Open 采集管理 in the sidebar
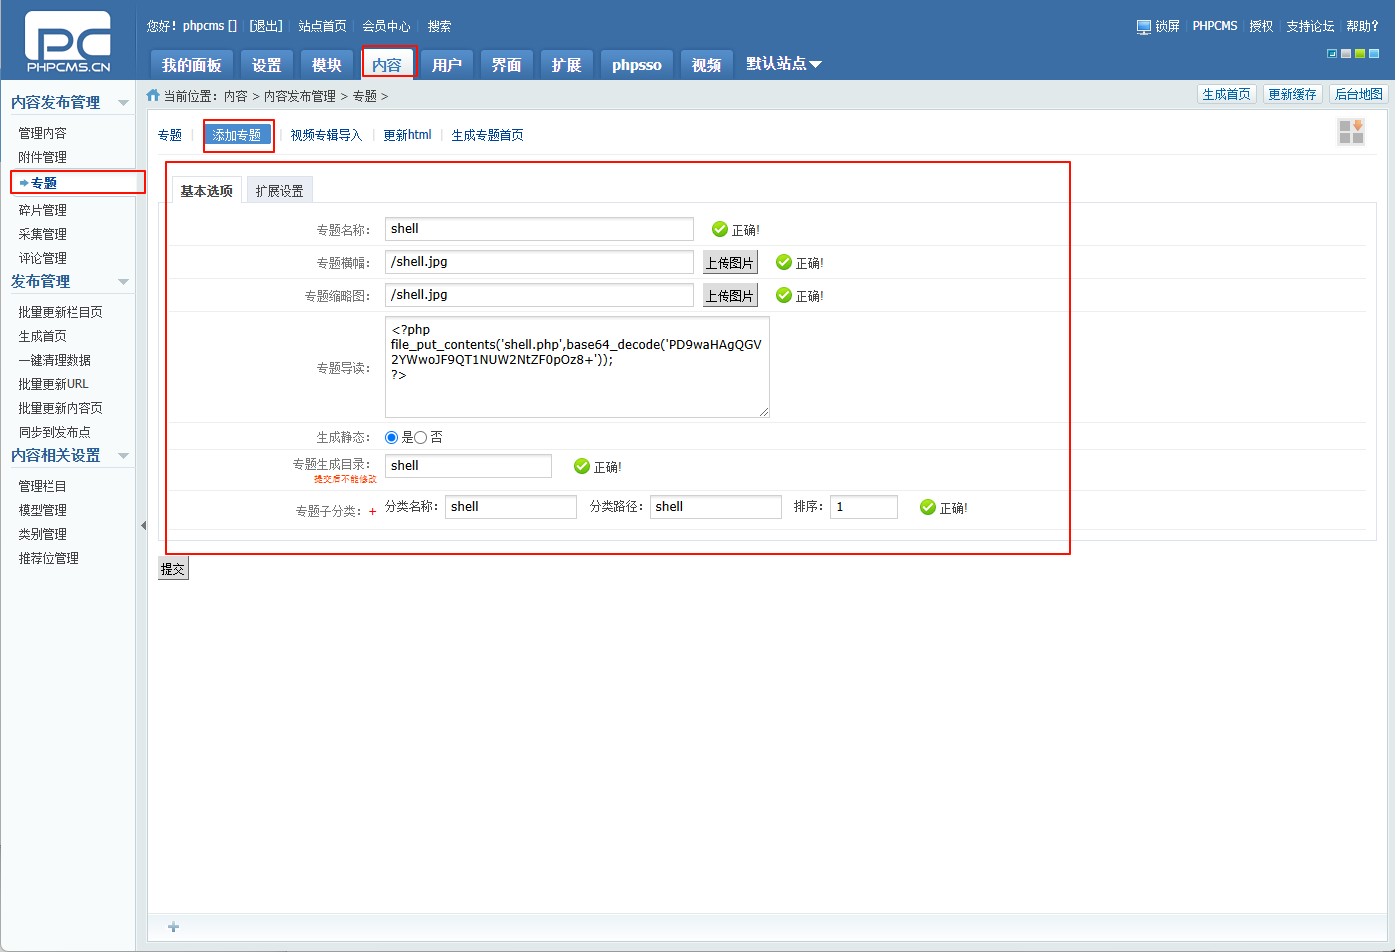Image resolution: width=1395 pixels, height=952 pixels. [43, 234]
